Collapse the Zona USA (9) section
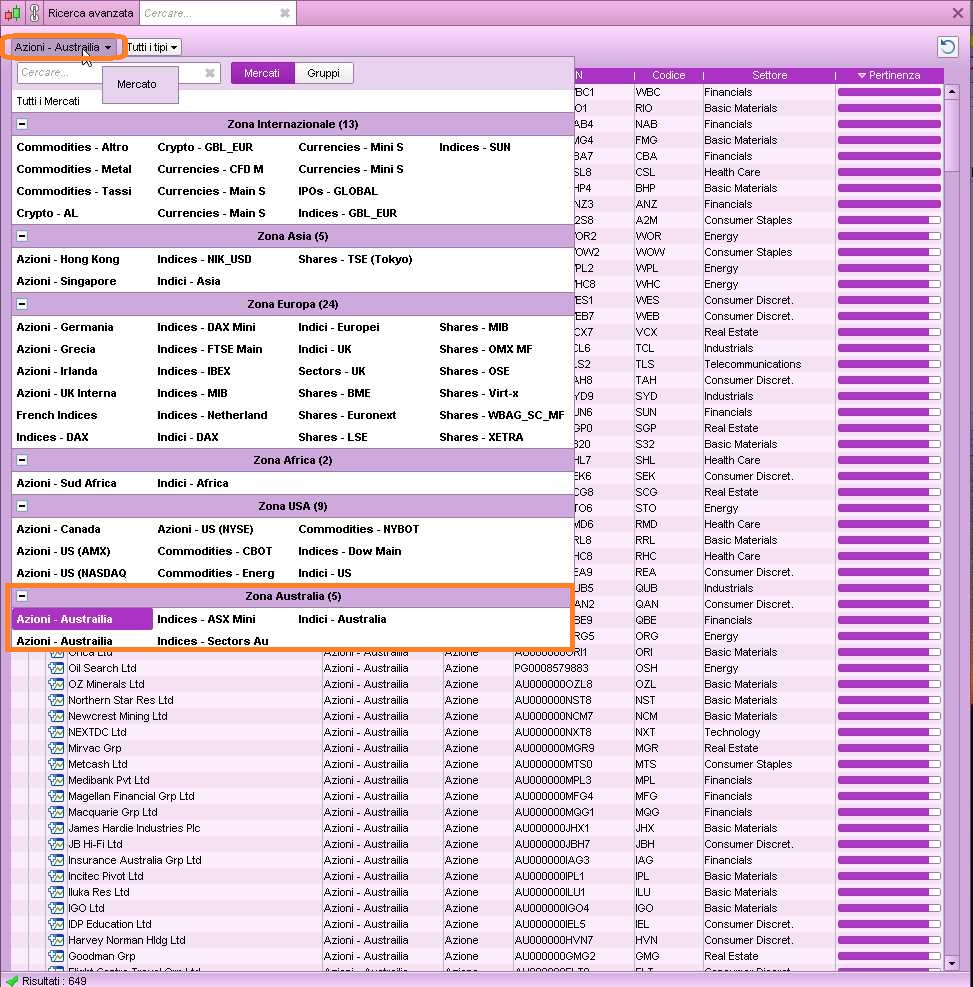 click(x=22, y=506)
